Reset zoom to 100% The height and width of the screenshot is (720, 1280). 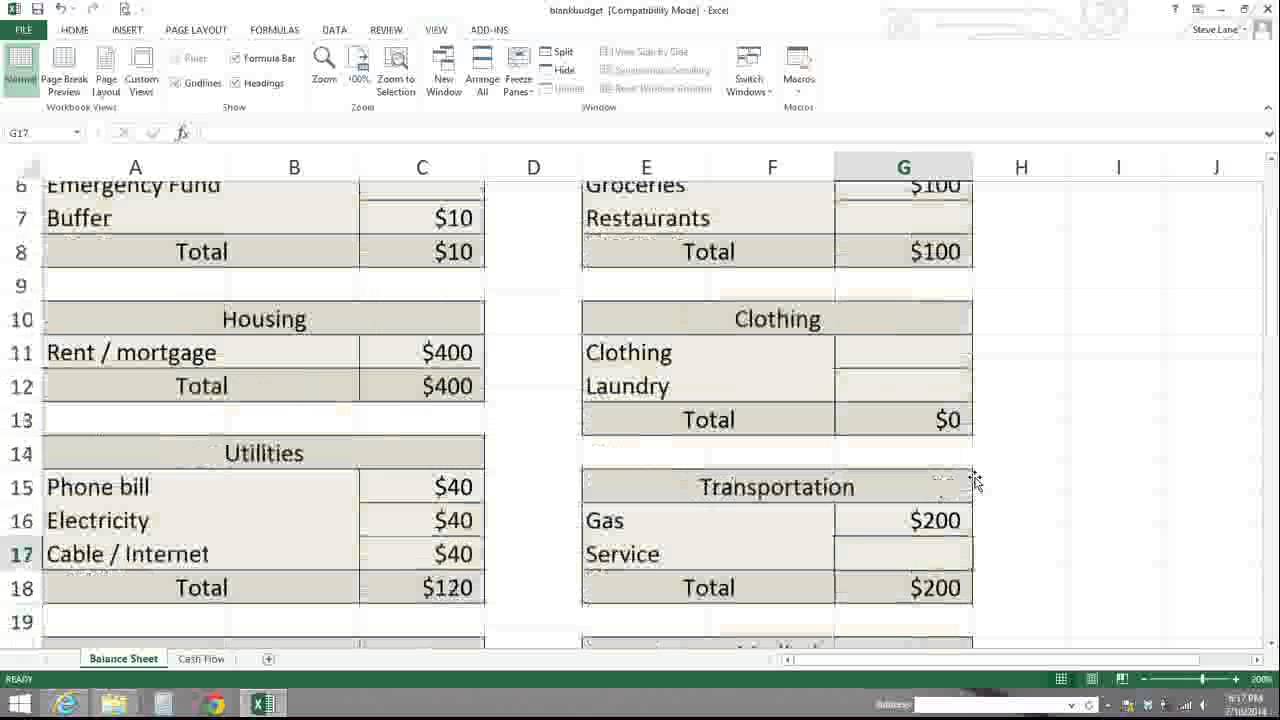(x=359, y=66)
